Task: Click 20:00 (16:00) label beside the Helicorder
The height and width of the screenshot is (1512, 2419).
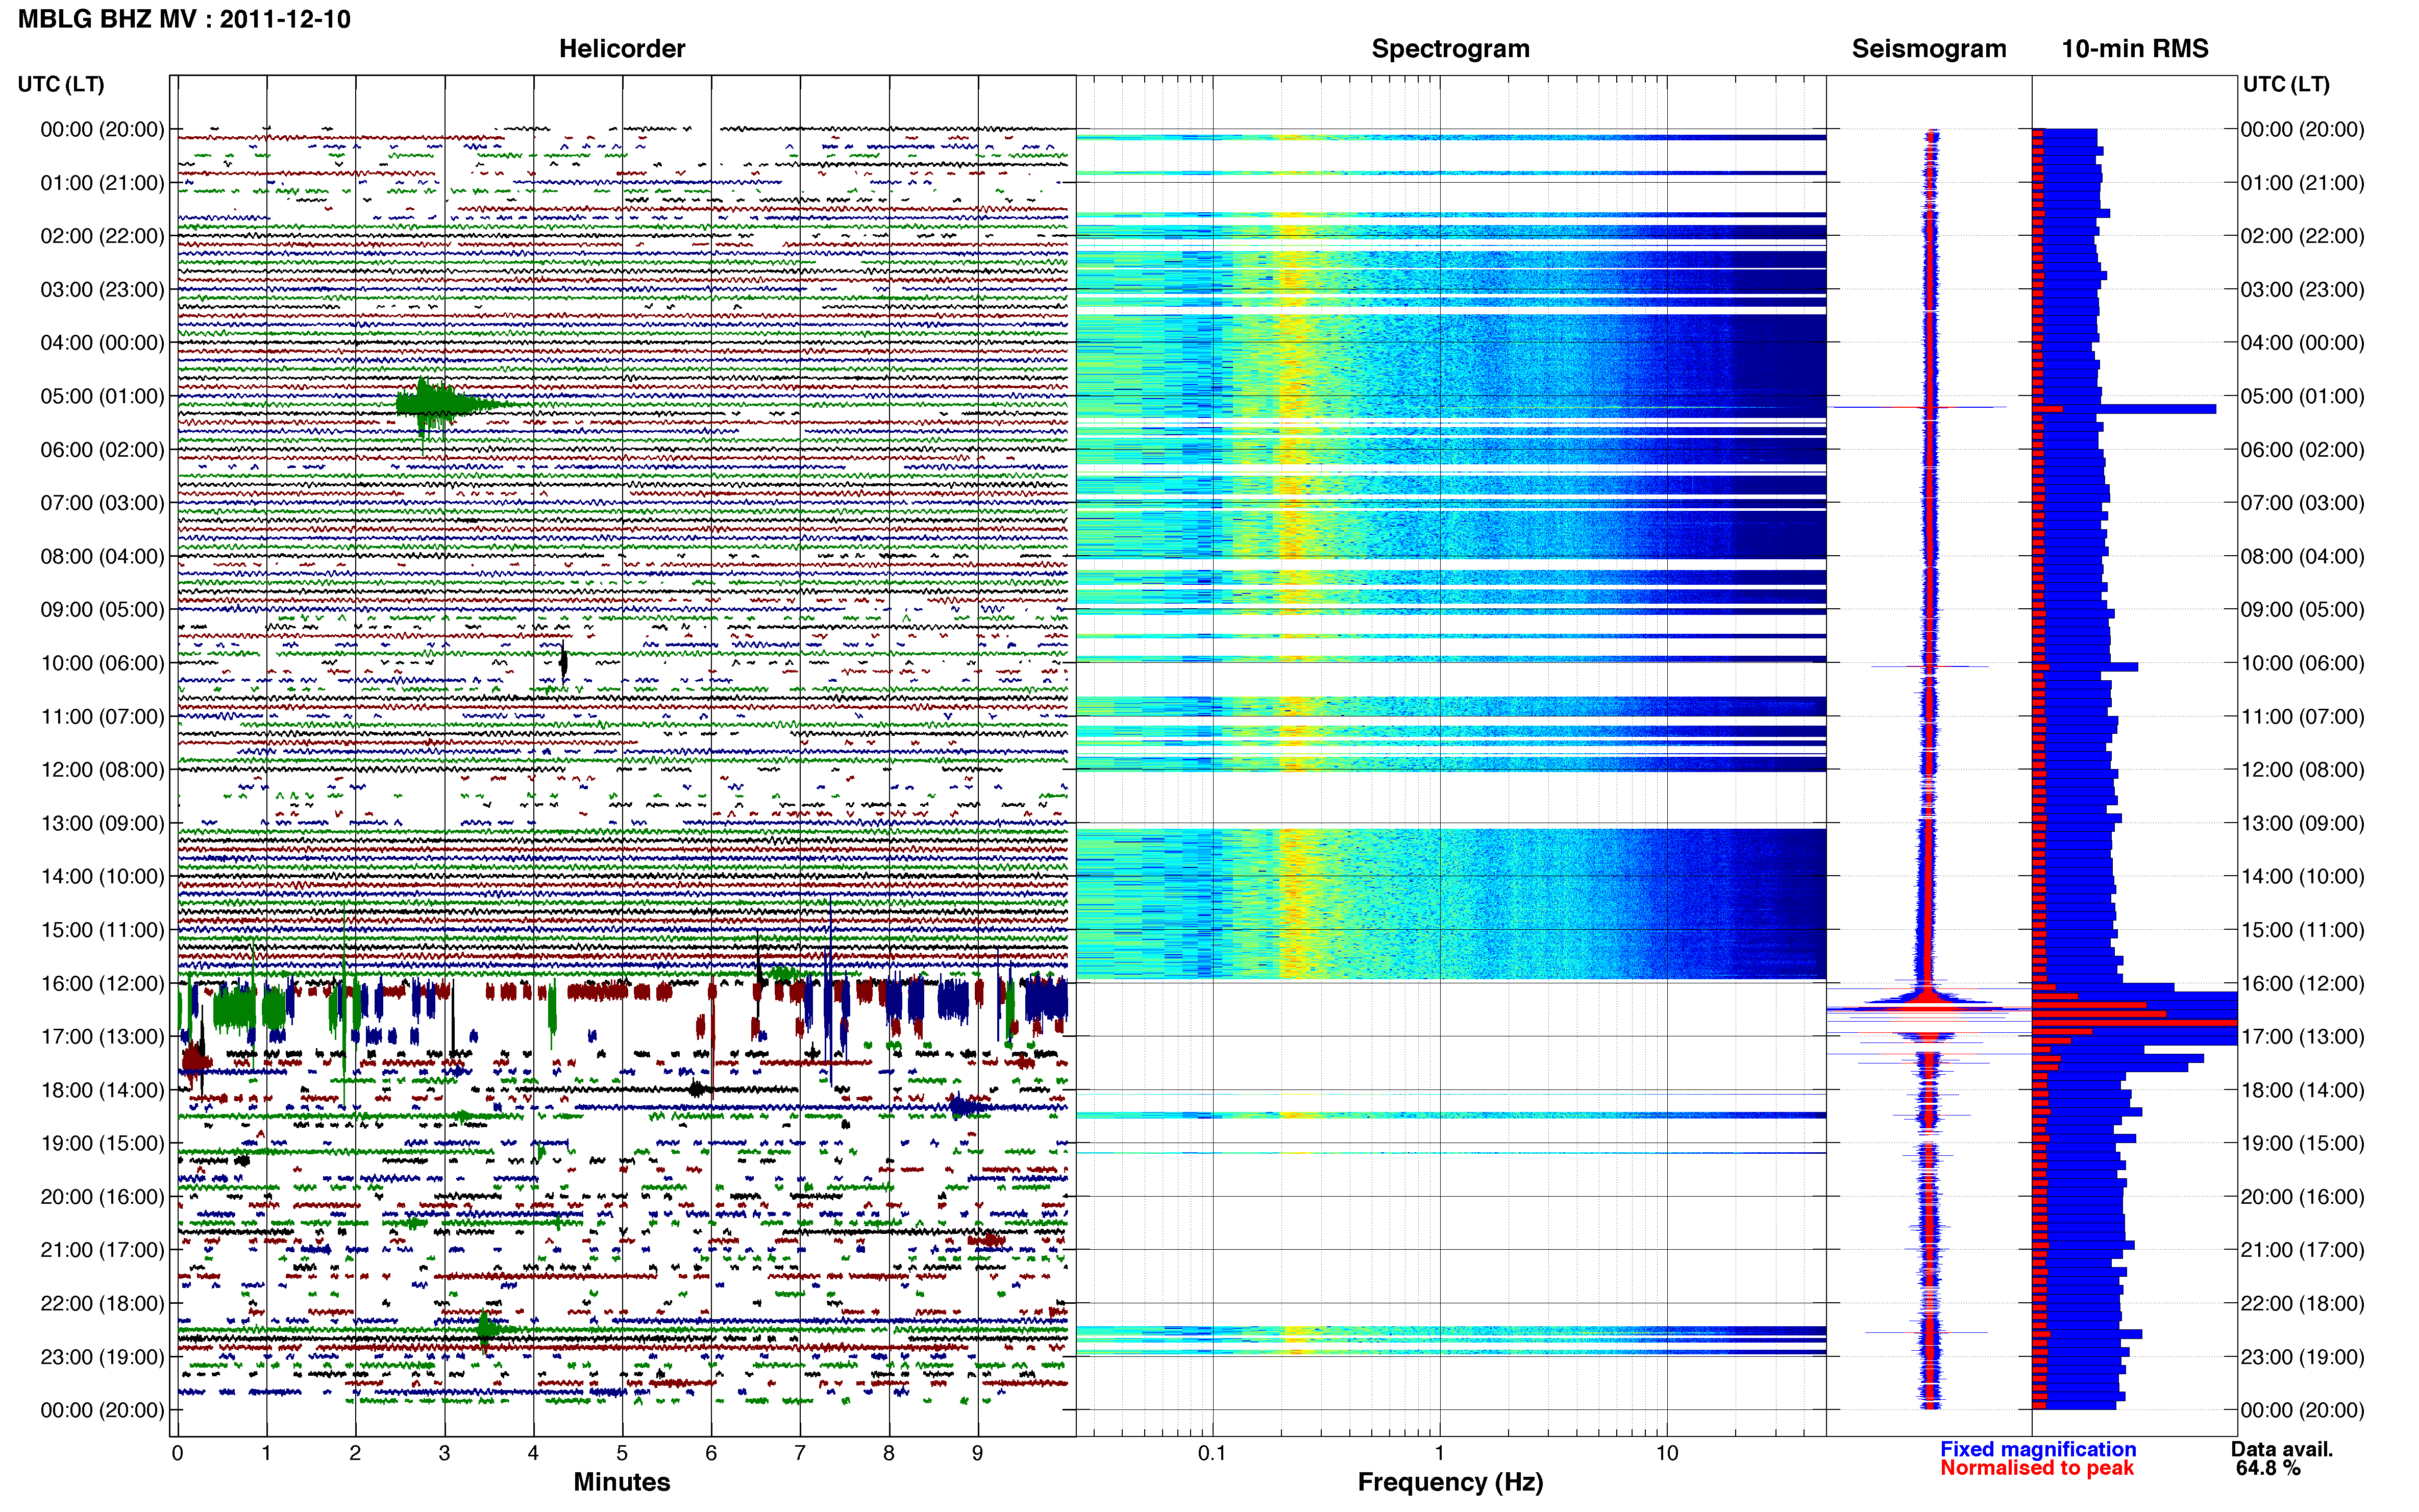Action: click(x=102, y=1196)
